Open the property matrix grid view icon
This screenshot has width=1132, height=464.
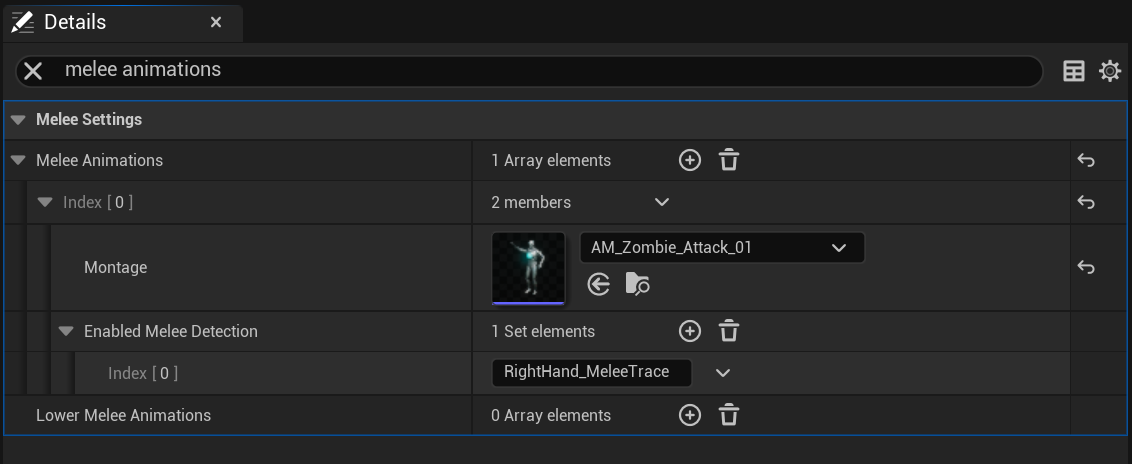coord(1074,71)
